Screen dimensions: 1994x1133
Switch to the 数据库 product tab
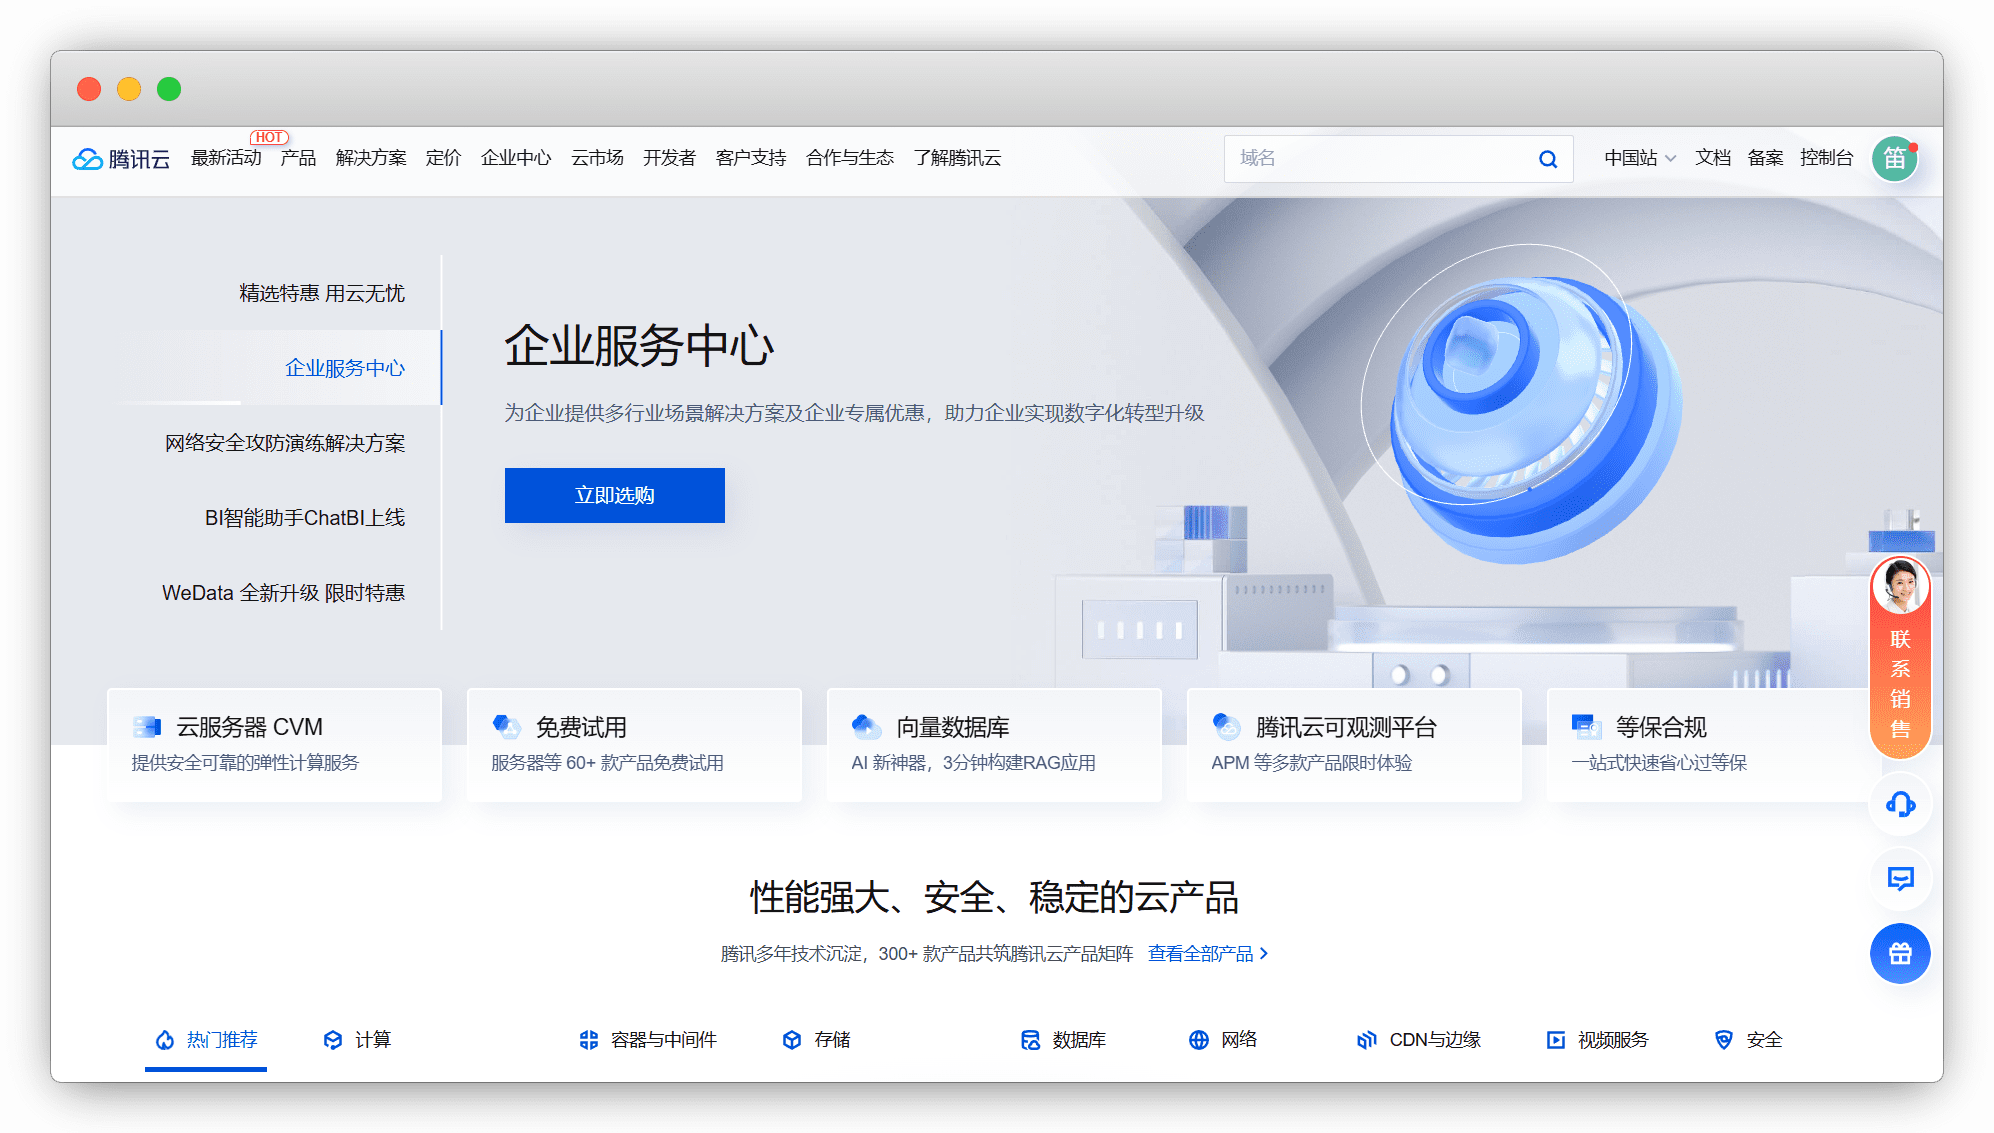(1064, 1040)
